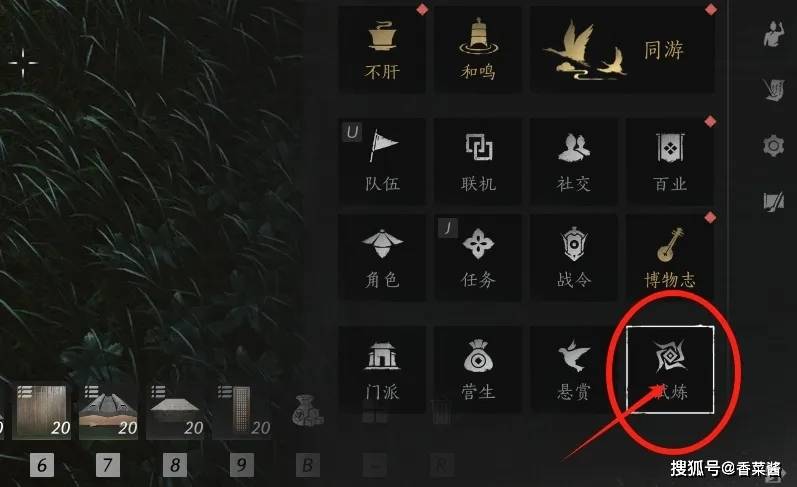Select the hotbar item in slot 6
Image resolution: width=797 pixels, height=487 pixels.
click(42, 412)
